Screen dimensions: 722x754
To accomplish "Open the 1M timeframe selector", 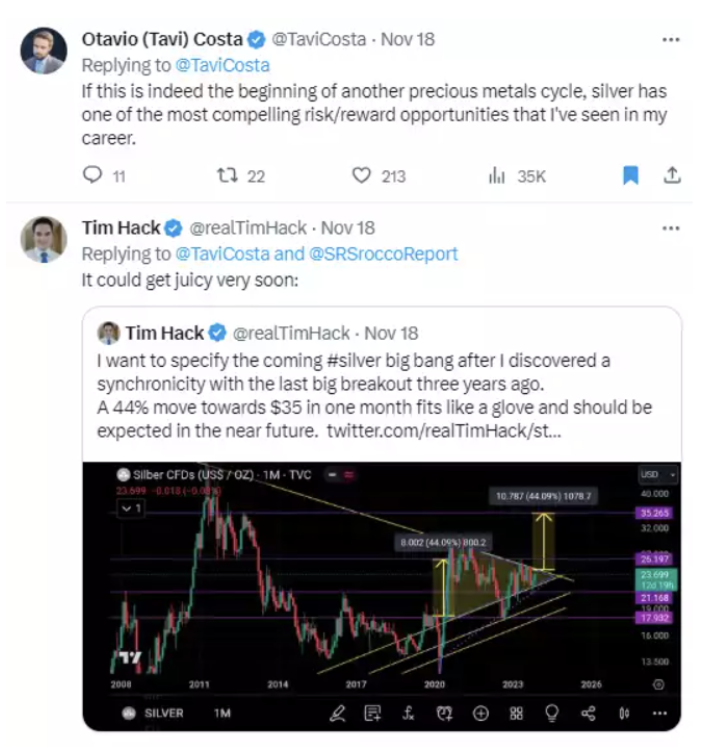I will pos(221,713).
